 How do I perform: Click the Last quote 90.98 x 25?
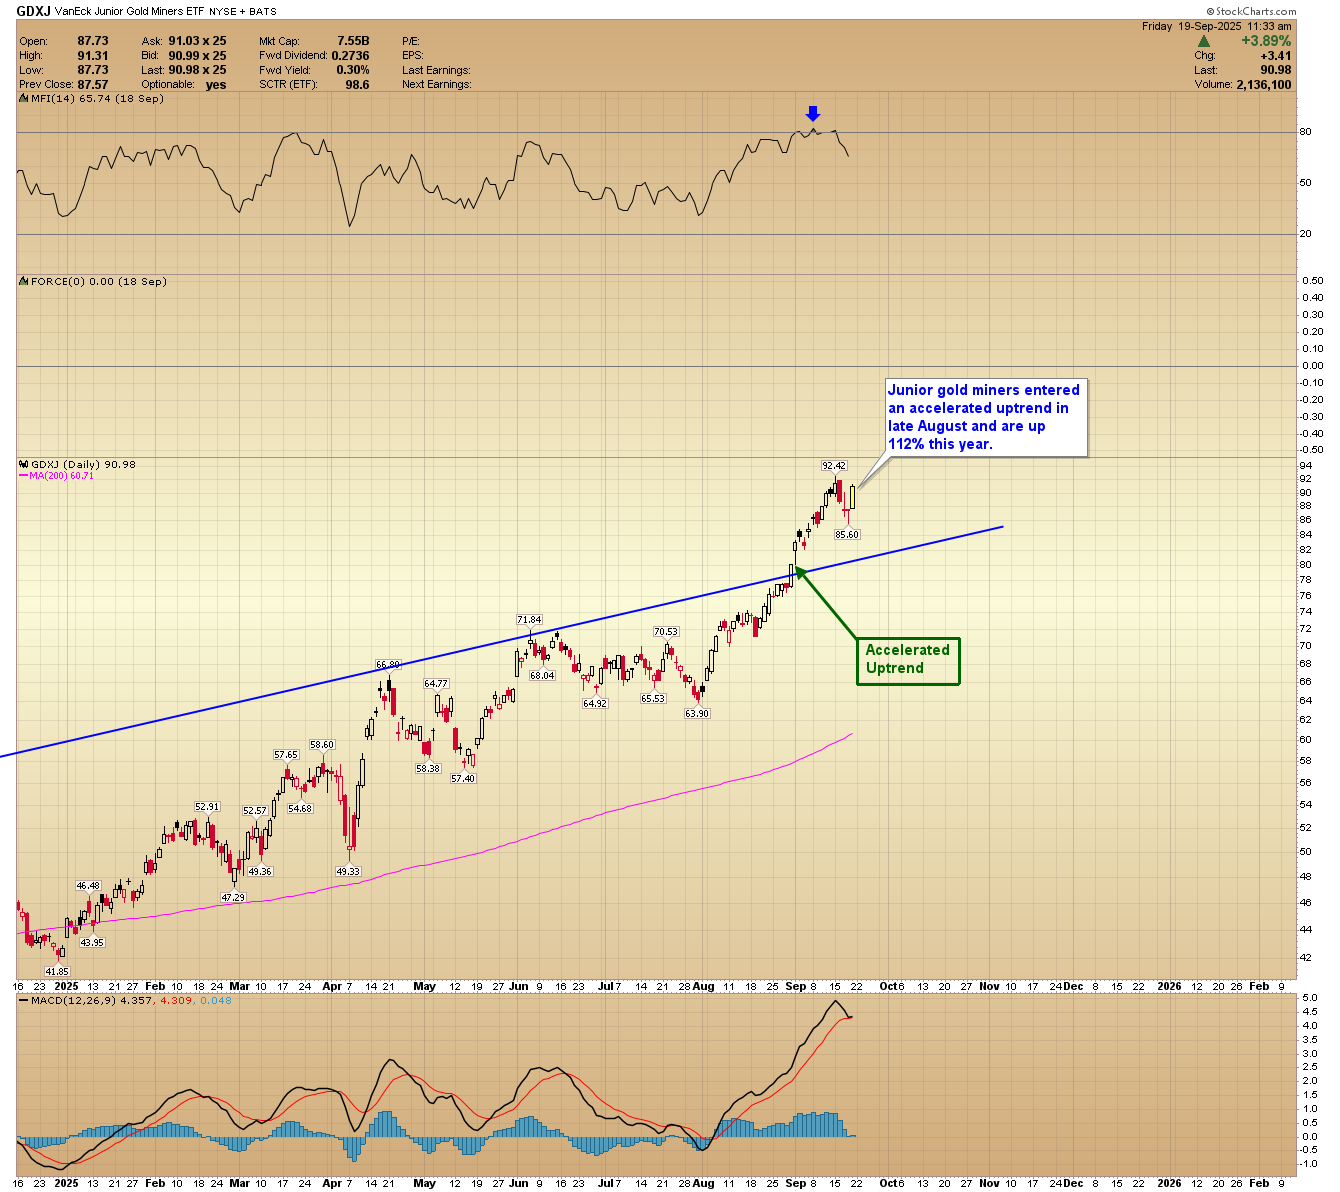(x=197, y=70)
